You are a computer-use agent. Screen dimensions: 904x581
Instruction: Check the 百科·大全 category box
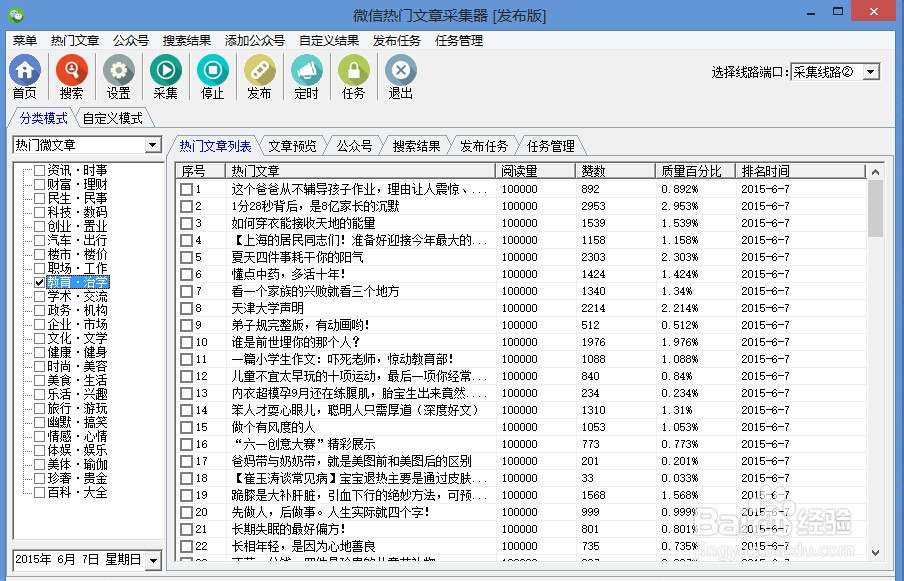point(39,493)
